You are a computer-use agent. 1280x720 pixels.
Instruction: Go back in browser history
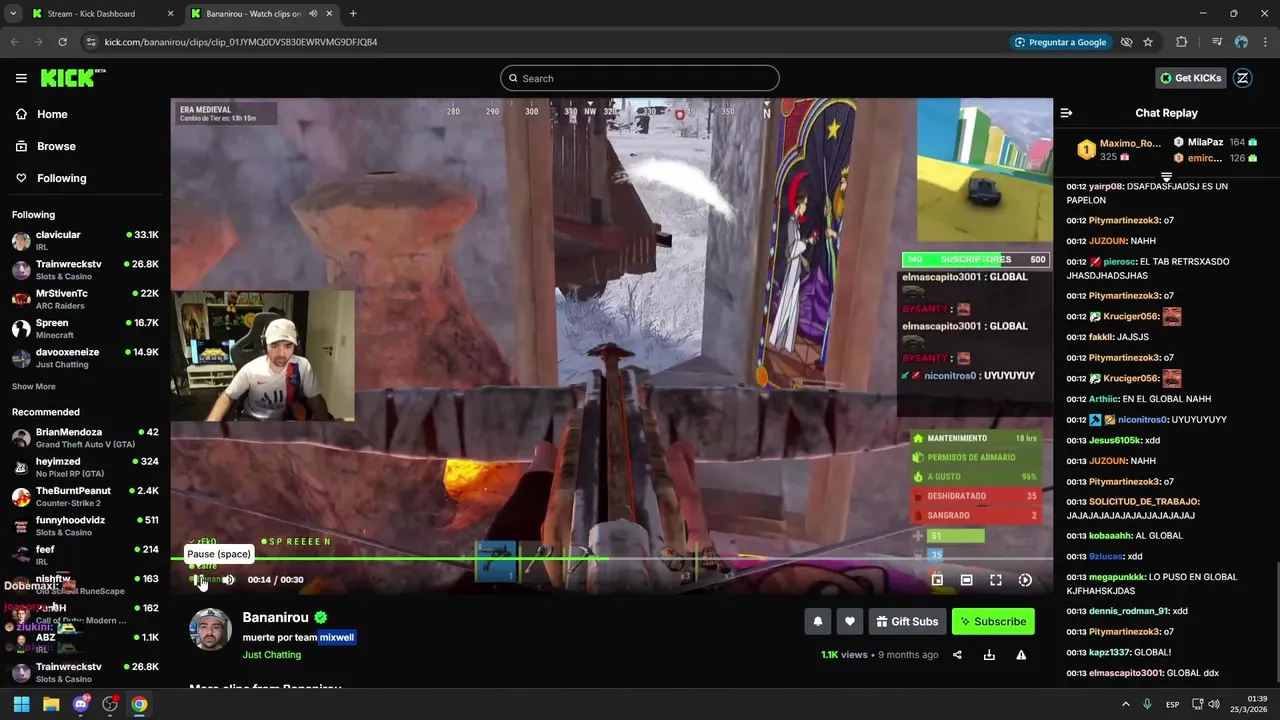click(x=14, y=42)
